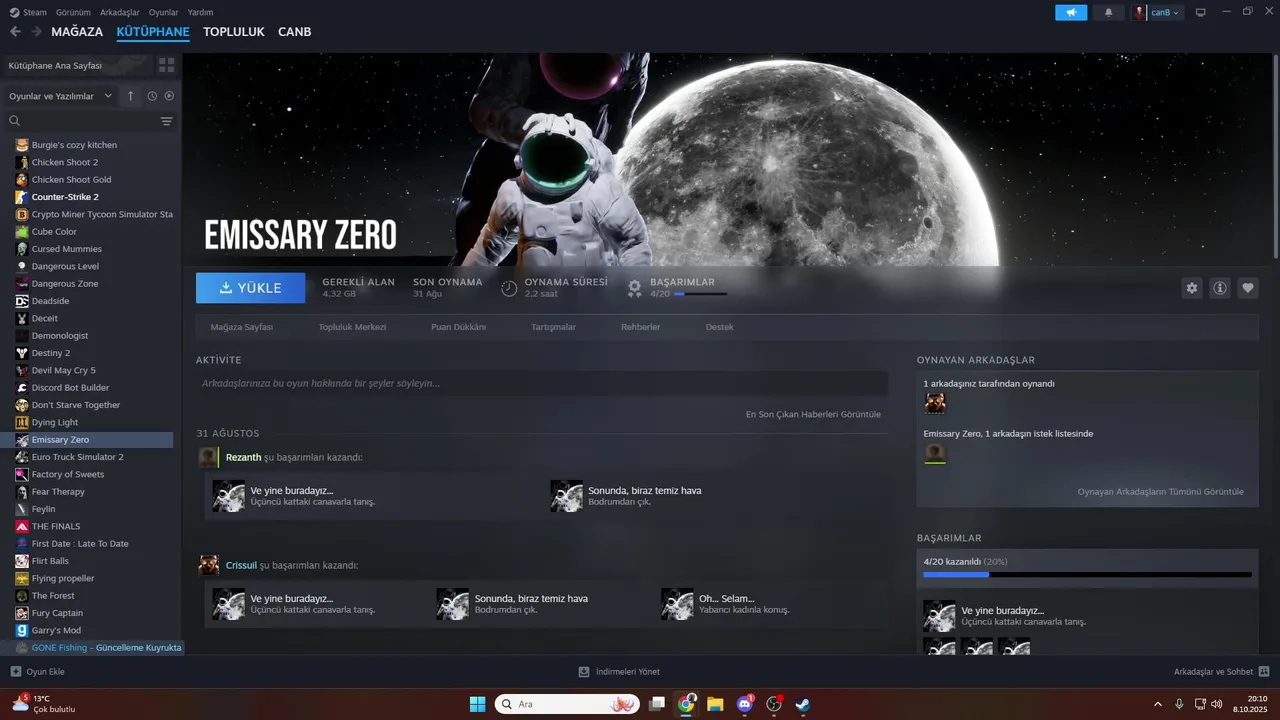1280x720 pixels.
Task: Open the Arkadaşlar menu
Action: click(120, 12)
